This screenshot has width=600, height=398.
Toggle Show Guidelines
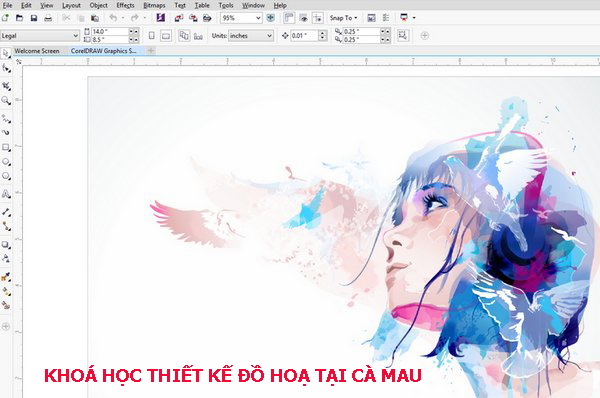pyautogui.click(x=318, y=18)
